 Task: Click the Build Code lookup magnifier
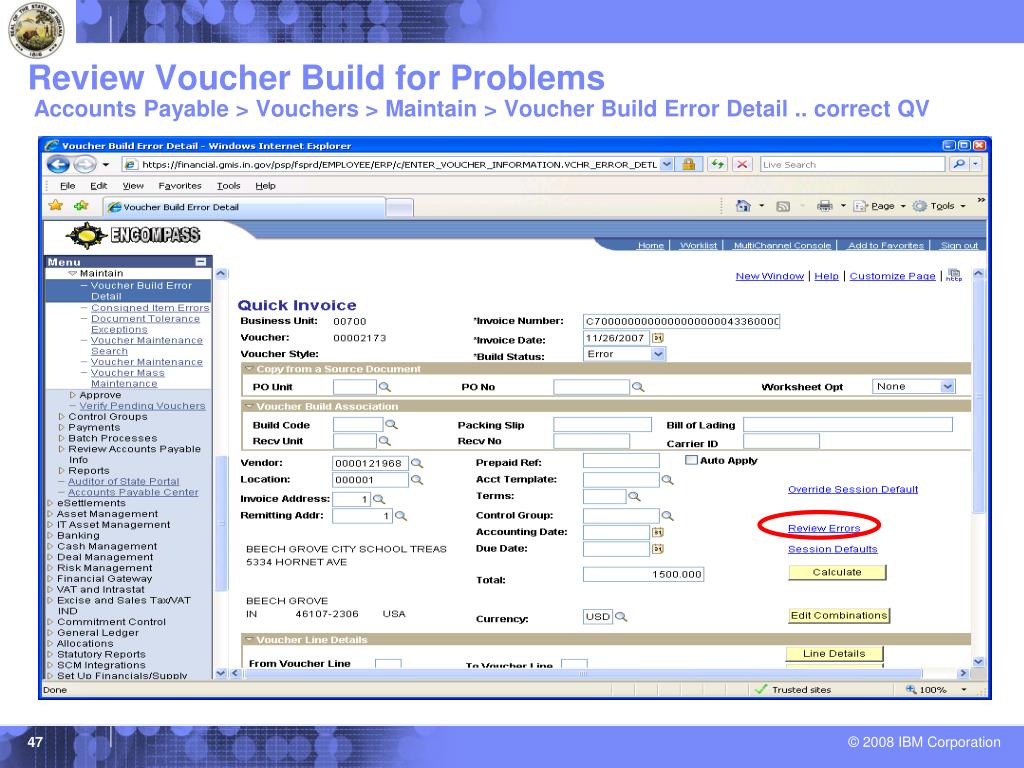pos(391,424)
